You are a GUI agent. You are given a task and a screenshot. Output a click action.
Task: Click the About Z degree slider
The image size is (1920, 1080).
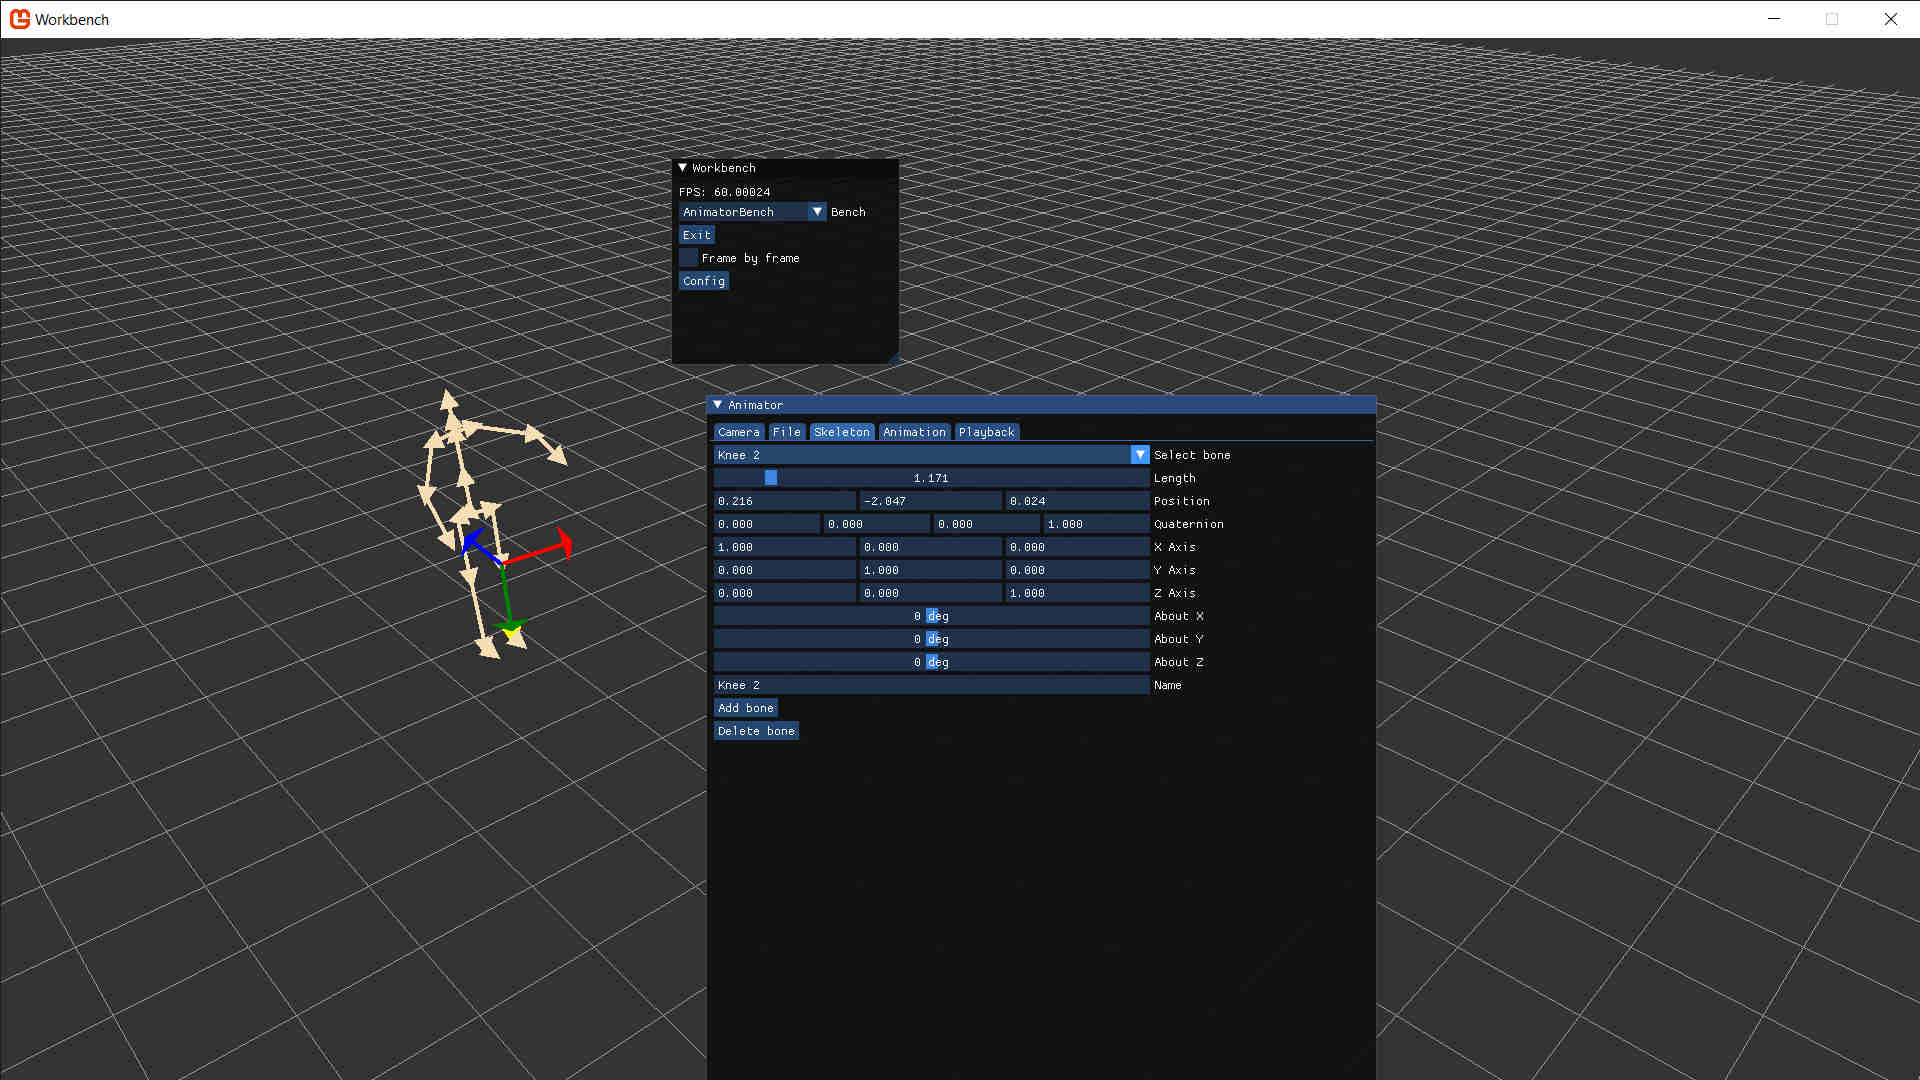pos(931,662)
